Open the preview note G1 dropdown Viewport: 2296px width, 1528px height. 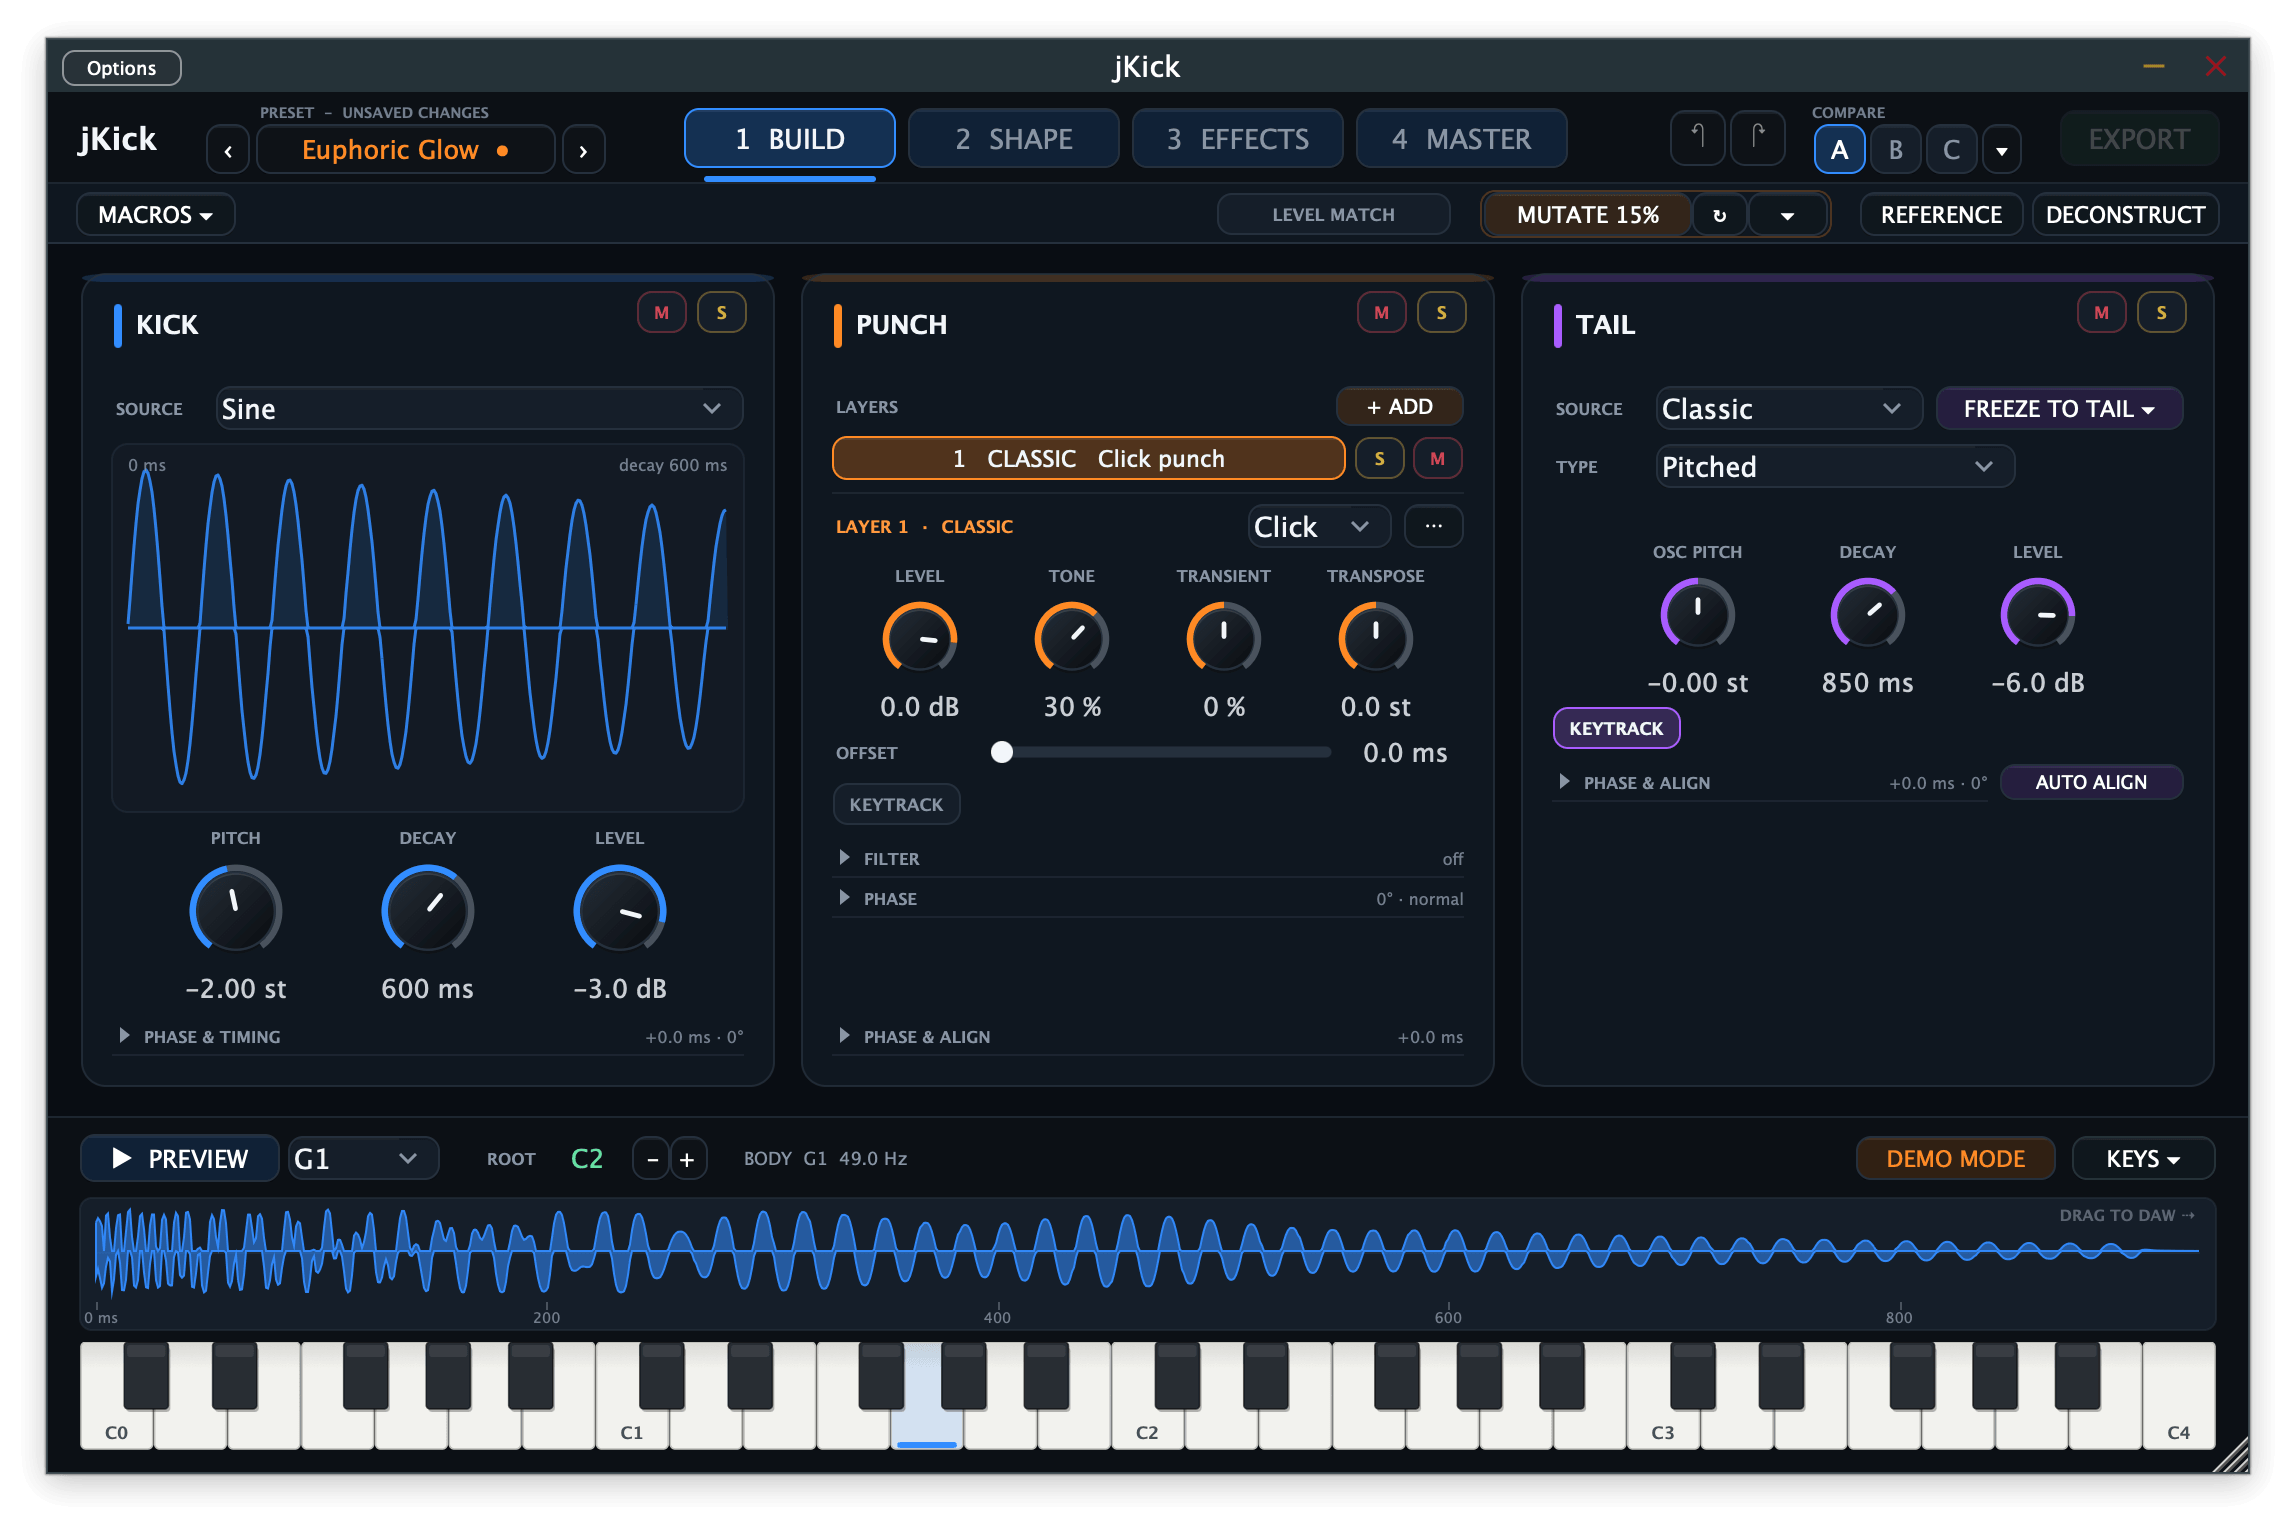(363, 1158)
